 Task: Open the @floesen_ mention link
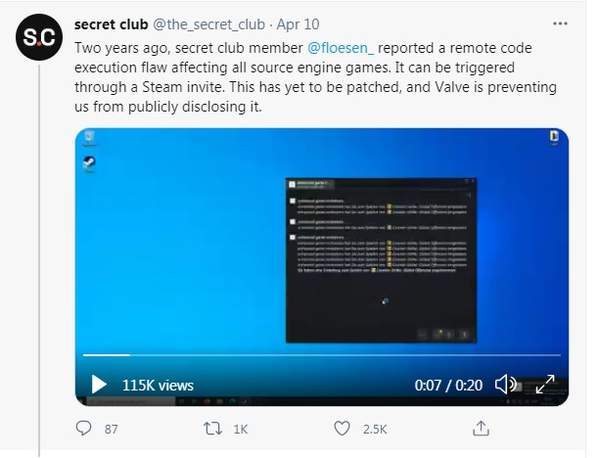coord(341,48)
